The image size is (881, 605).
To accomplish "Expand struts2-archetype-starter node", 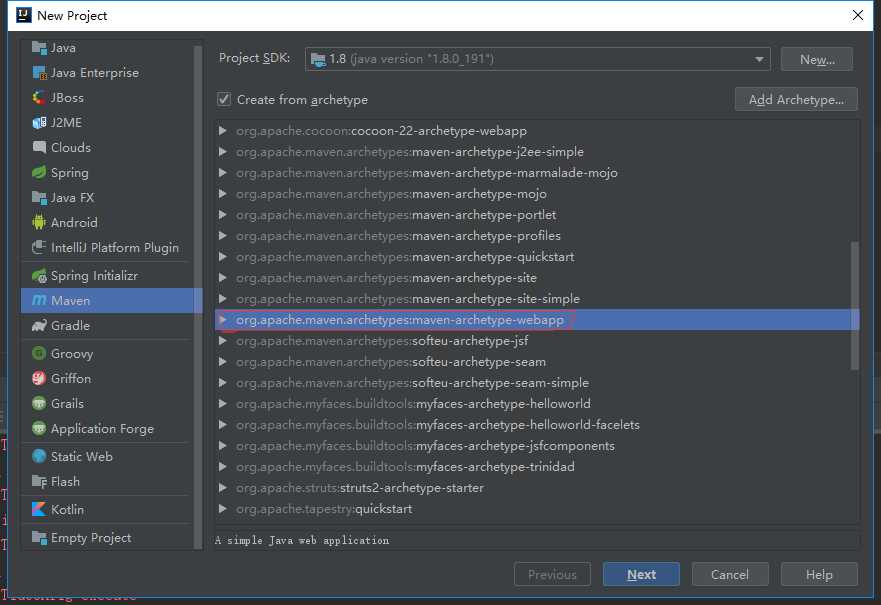I will pyautogui.click(x=222, y=488).
